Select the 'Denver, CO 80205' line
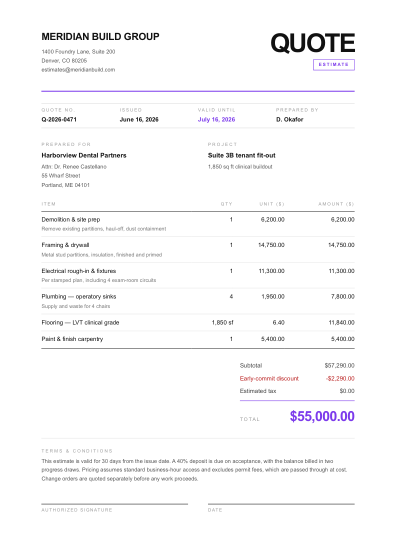The image size is (396, 560). click(x=64, y=61)
